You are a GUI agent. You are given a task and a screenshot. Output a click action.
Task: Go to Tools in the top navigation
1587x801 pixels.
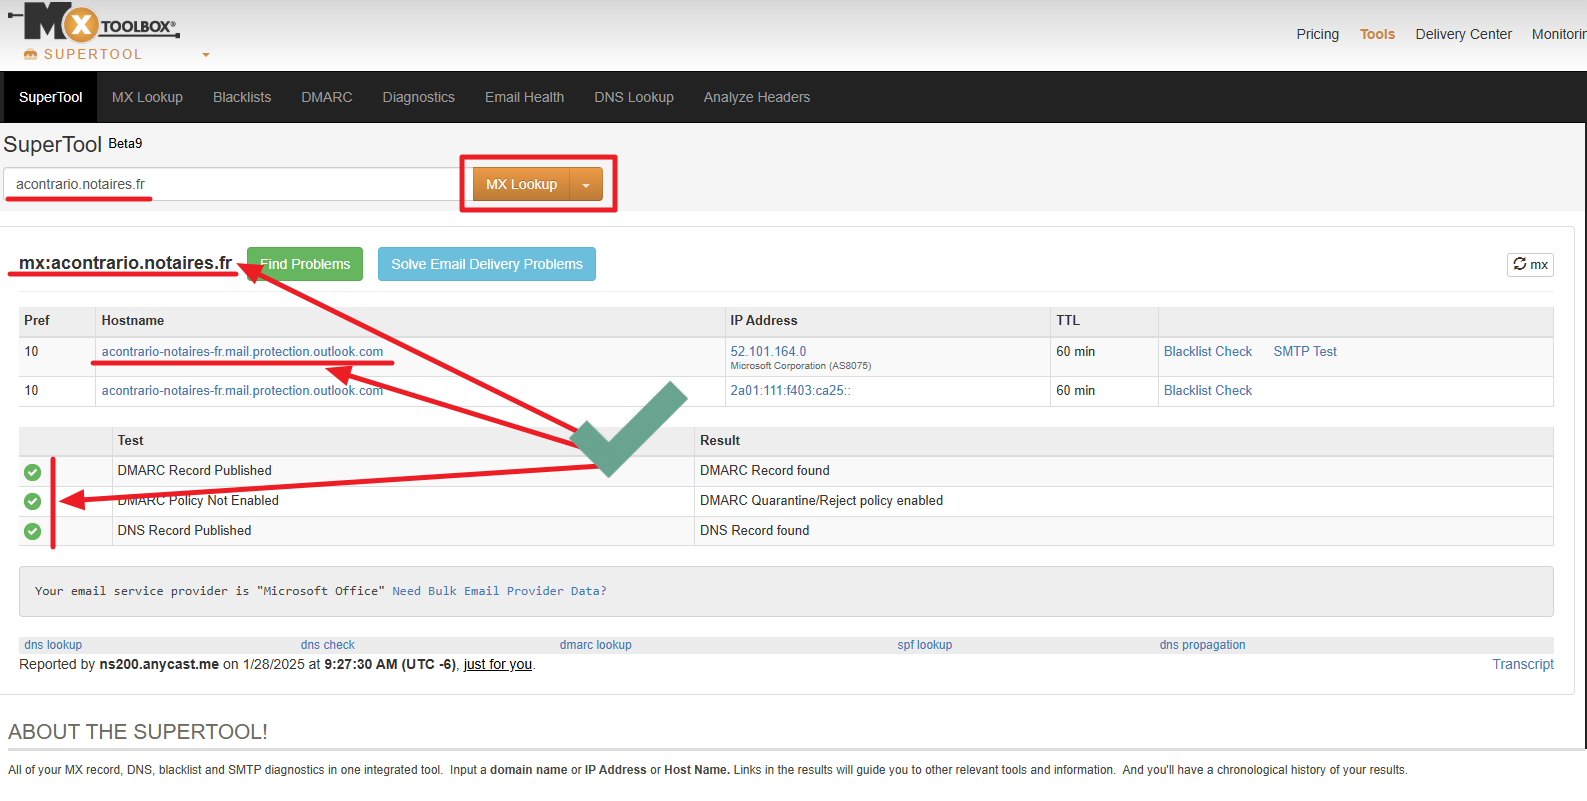tap(1377, 34)
